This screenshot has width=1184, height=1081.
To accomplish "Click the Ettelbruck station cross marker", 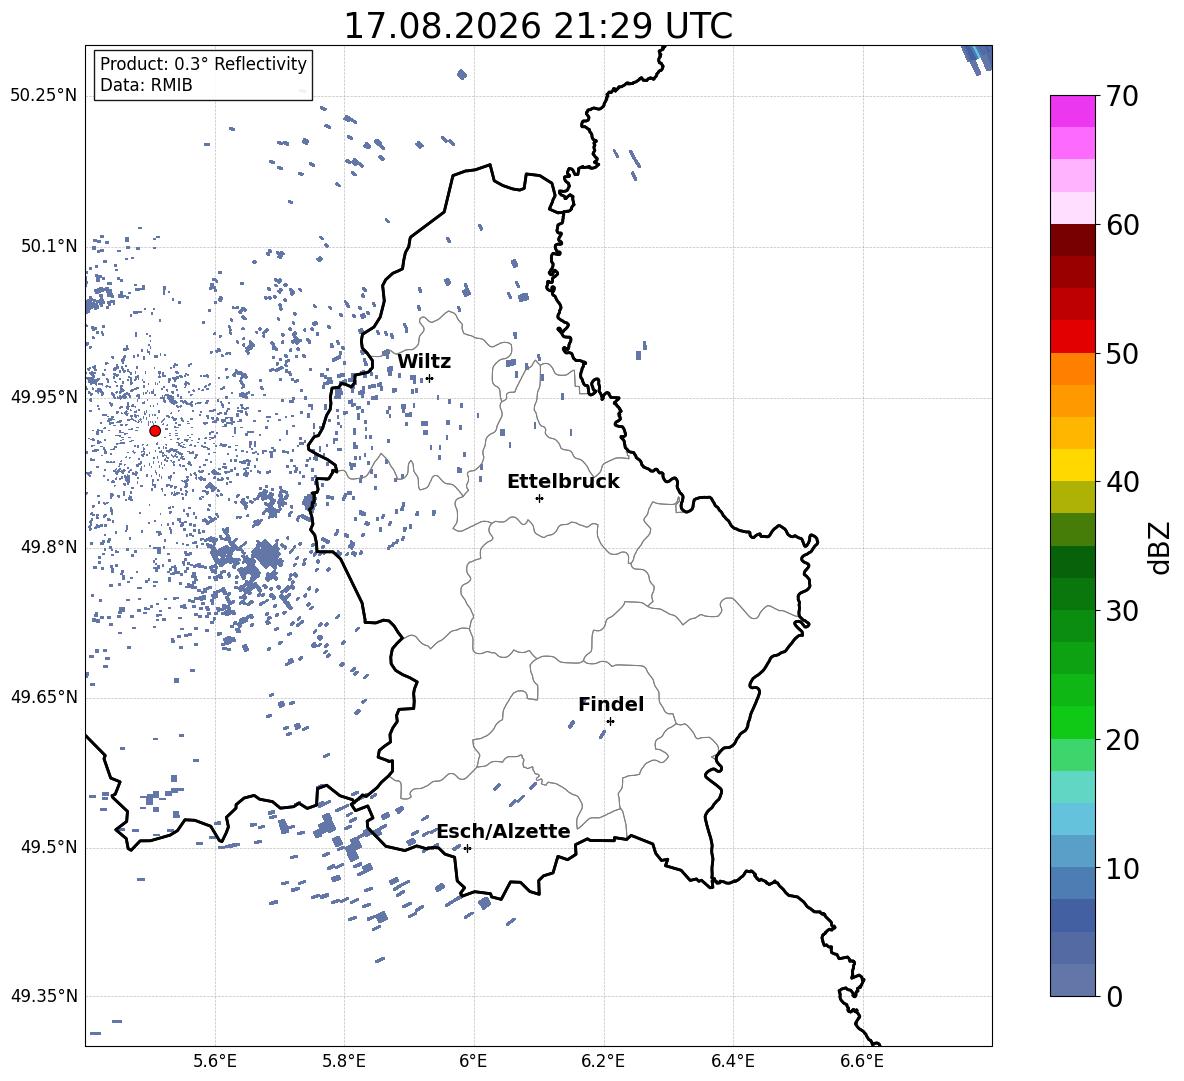I will (x=539, y=498).
